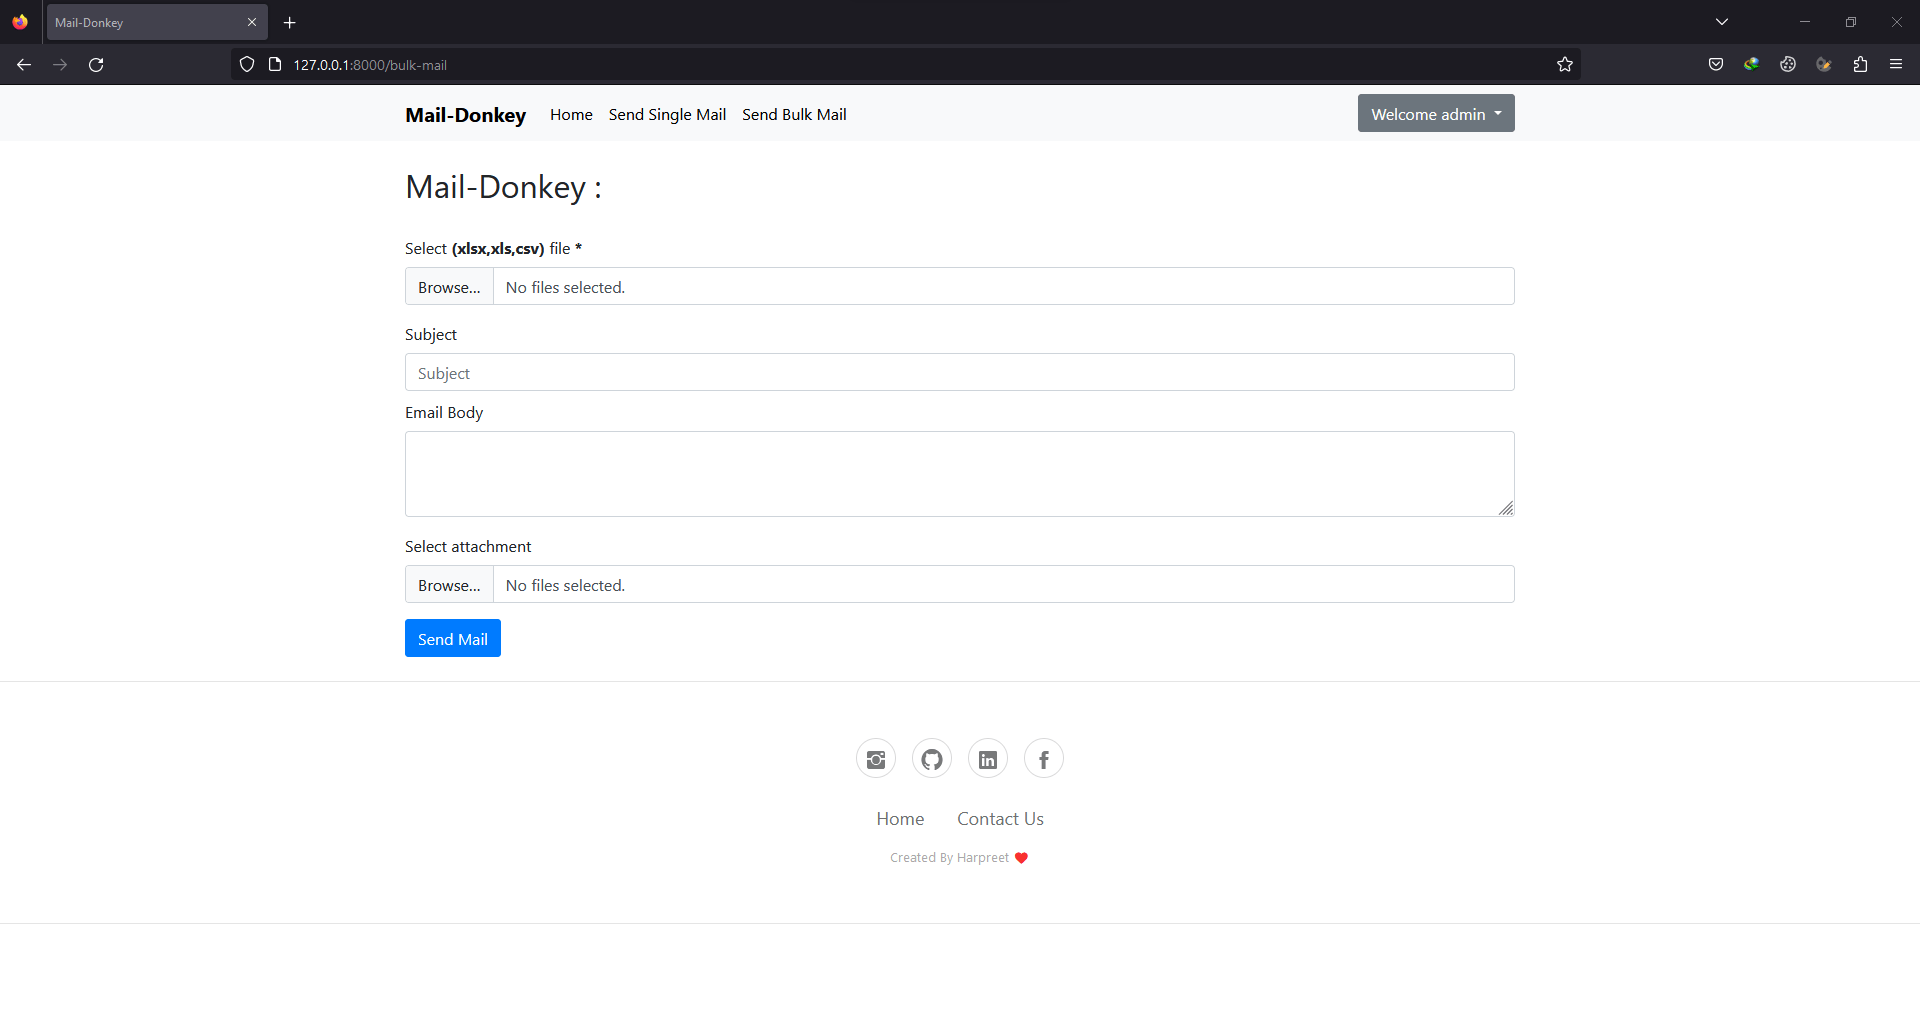Open the Contact Us link
Screen dimensions: 1920x1022
[1000, 818]
